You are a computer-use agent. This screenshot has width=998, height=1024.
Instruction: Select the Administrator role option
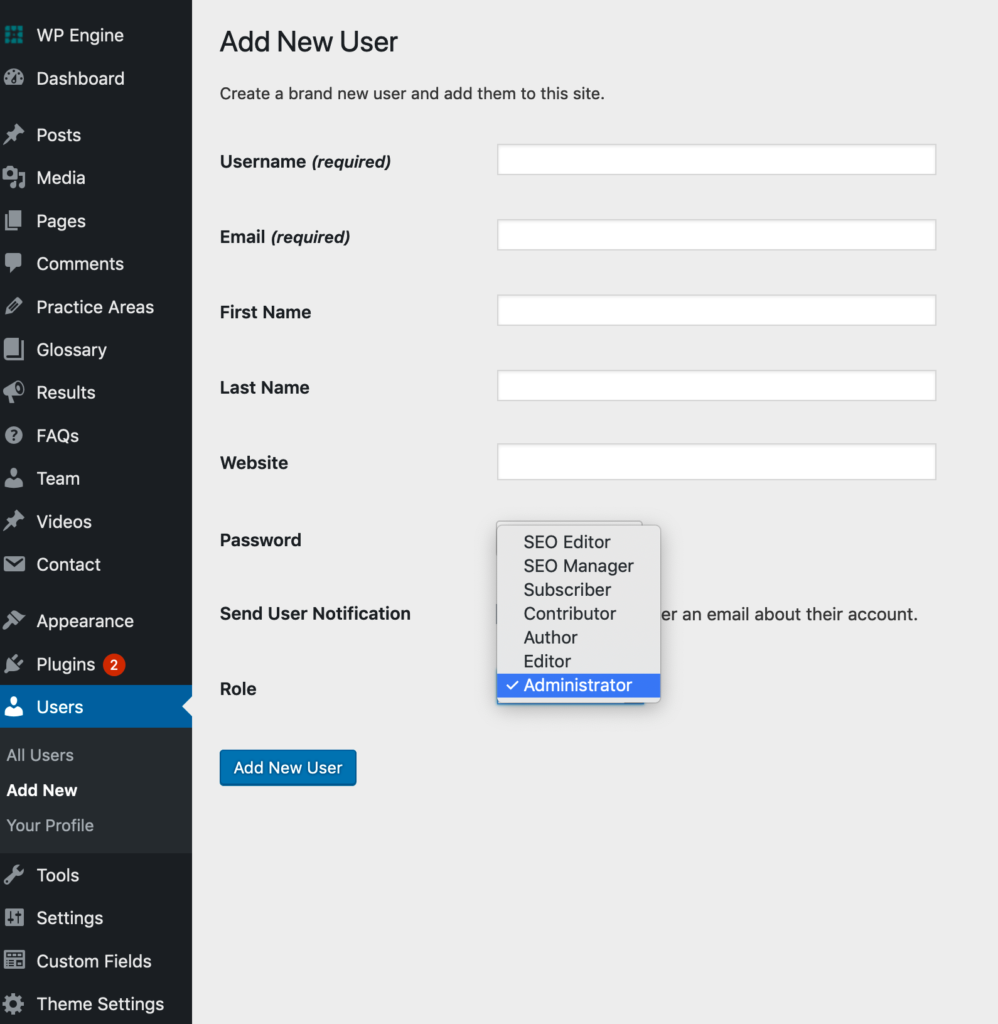[578, 685]
